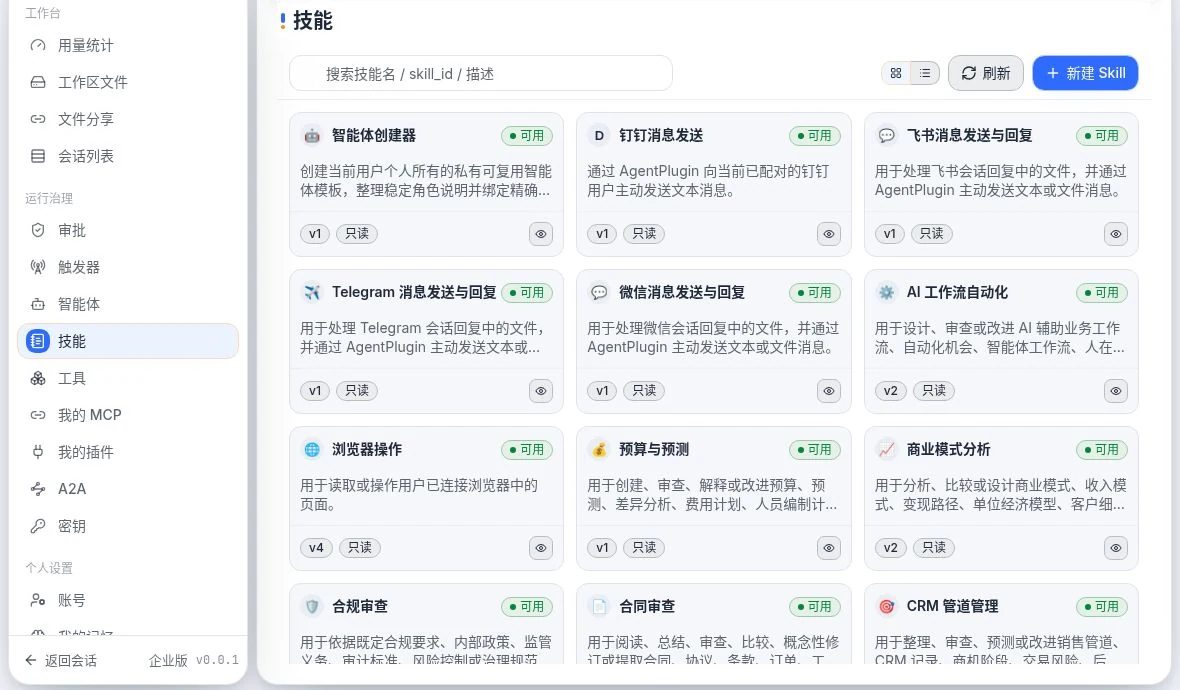Toggle eye icon on 浏览器操作 card
This screenshot has height=690, width=1180.
click(541, 548)
